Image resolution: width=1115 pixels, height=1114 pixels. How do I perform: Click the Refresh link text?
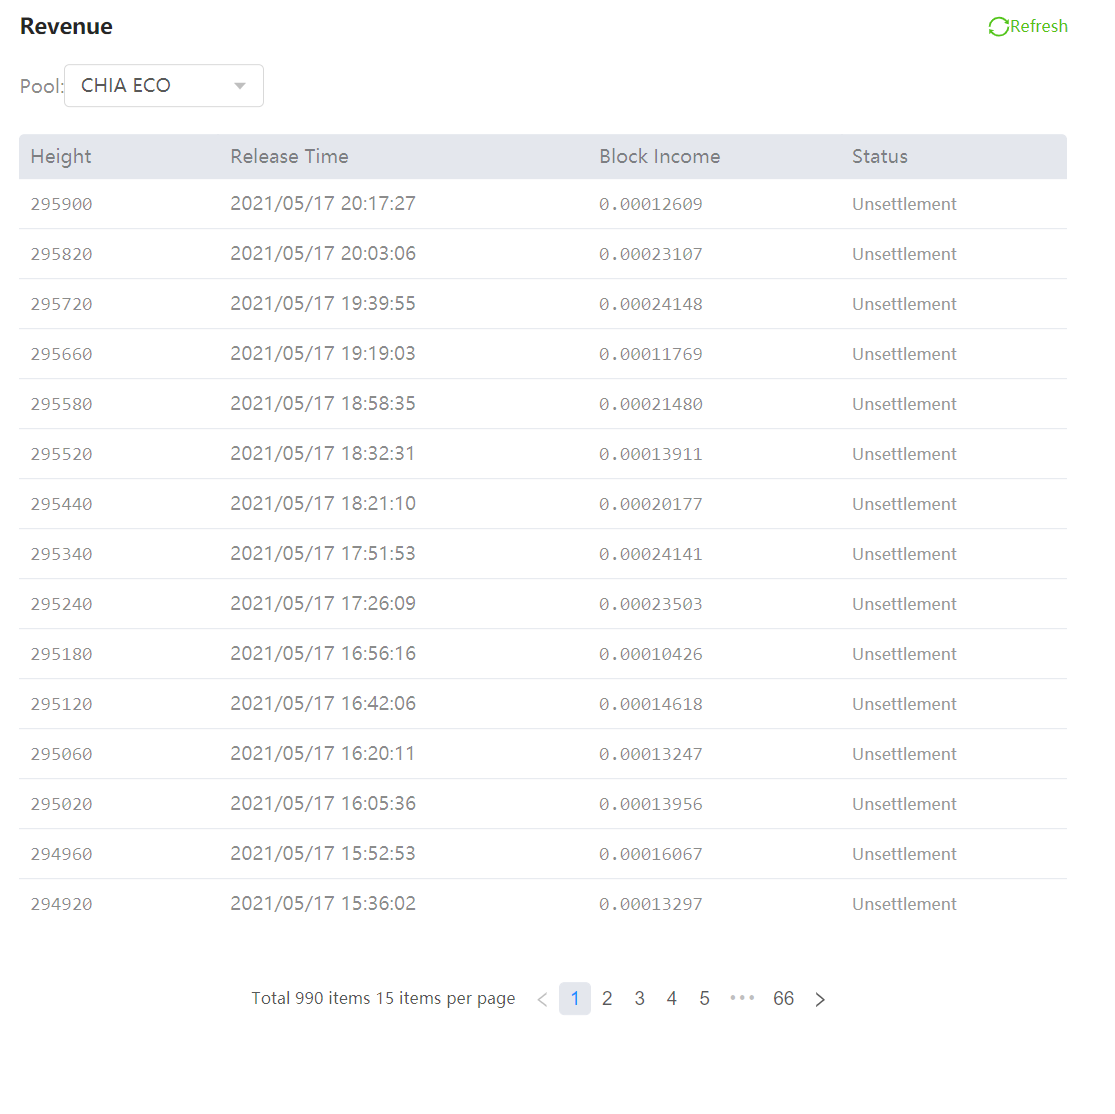[x=1037, y=26]
